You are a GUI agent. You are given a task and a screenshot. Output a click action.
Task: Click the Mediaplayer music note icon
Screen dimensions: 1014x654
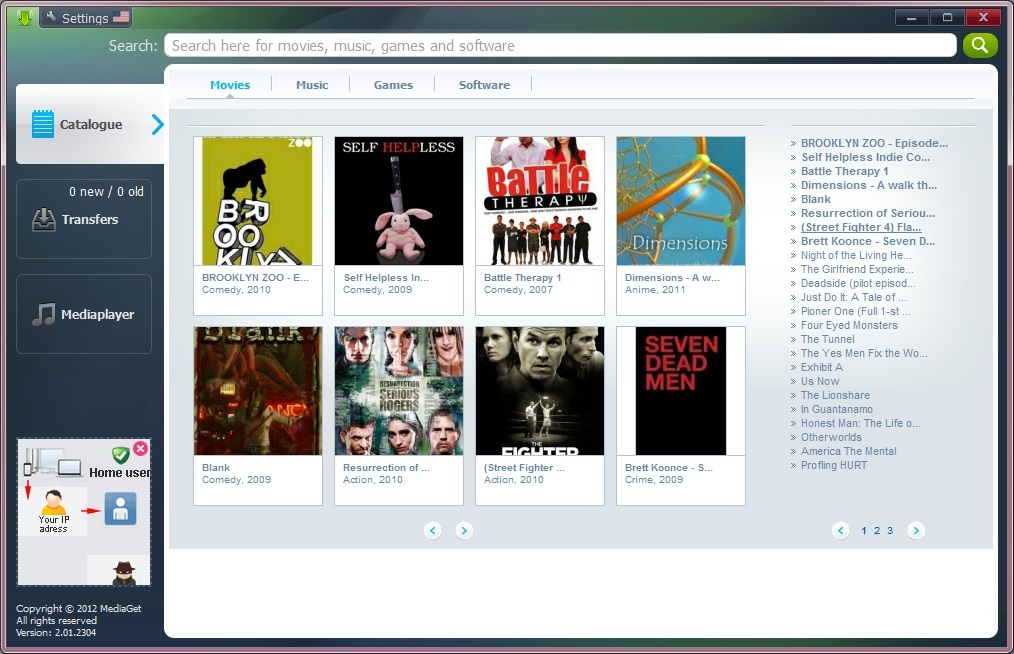(x=43, y=314)
